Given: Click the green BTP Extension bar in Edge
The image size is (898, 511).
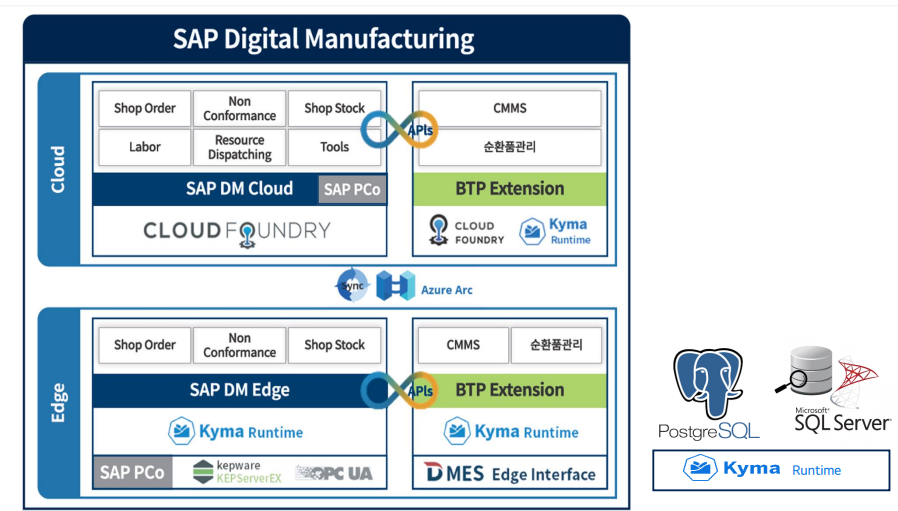Looking at the screenshot, I should [x=510, y=391].
